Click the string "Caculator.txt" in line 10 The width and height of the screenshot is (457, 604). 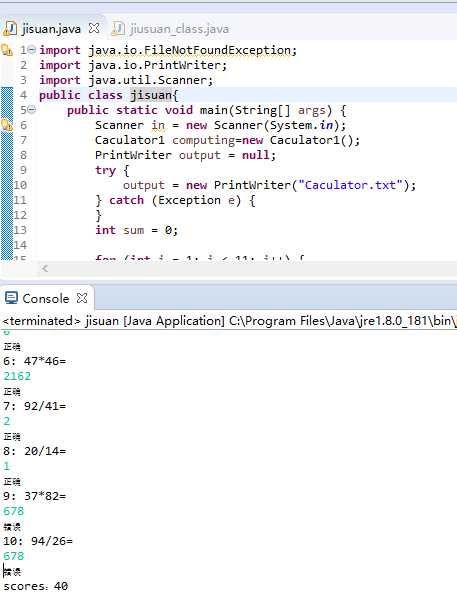350,185
